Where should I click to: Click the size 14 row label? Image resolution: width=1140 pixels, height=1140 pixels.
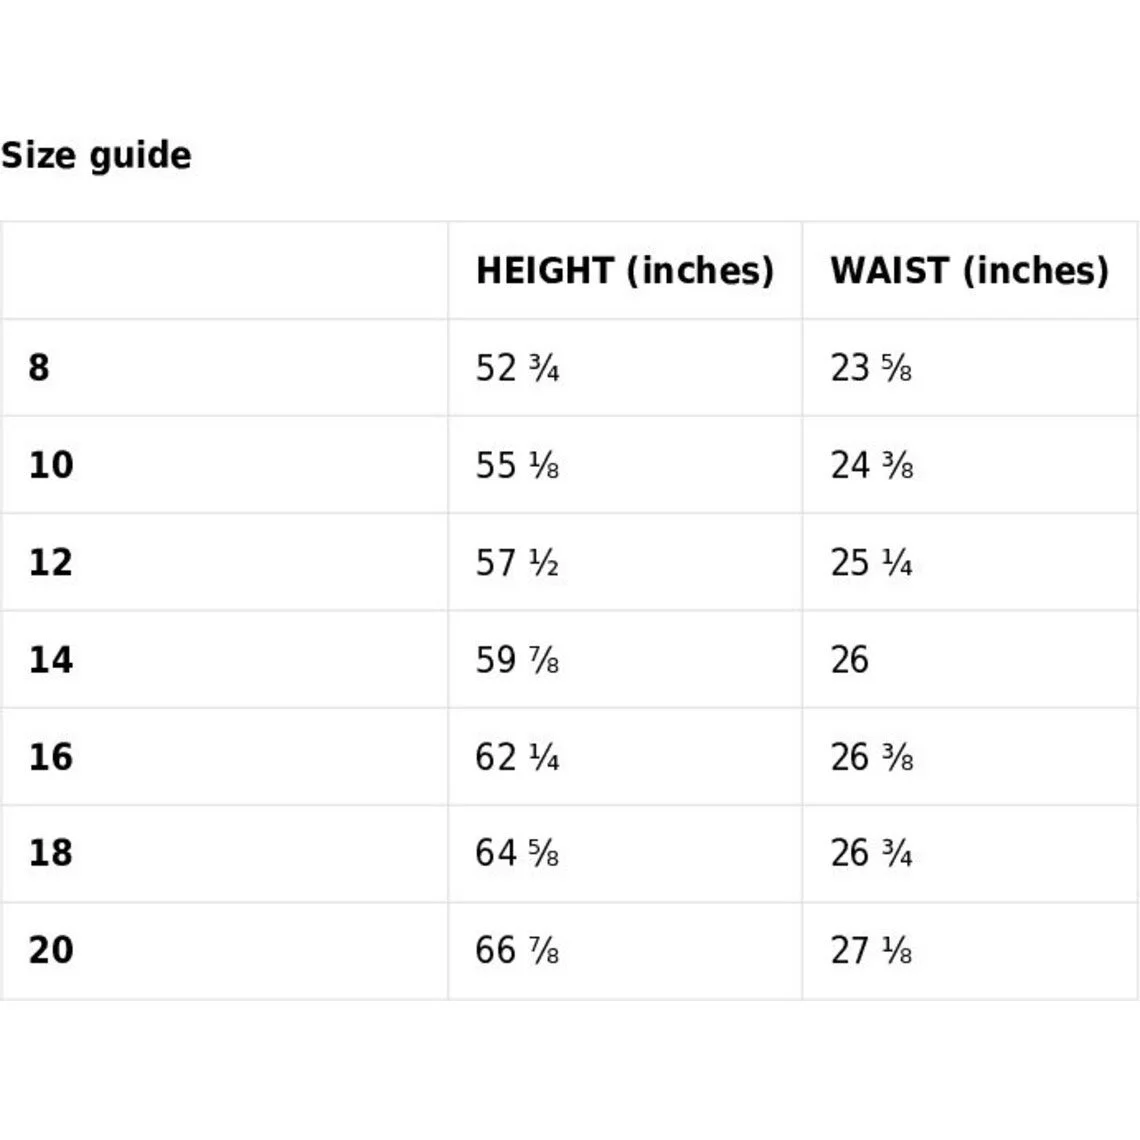coord(51,659)
